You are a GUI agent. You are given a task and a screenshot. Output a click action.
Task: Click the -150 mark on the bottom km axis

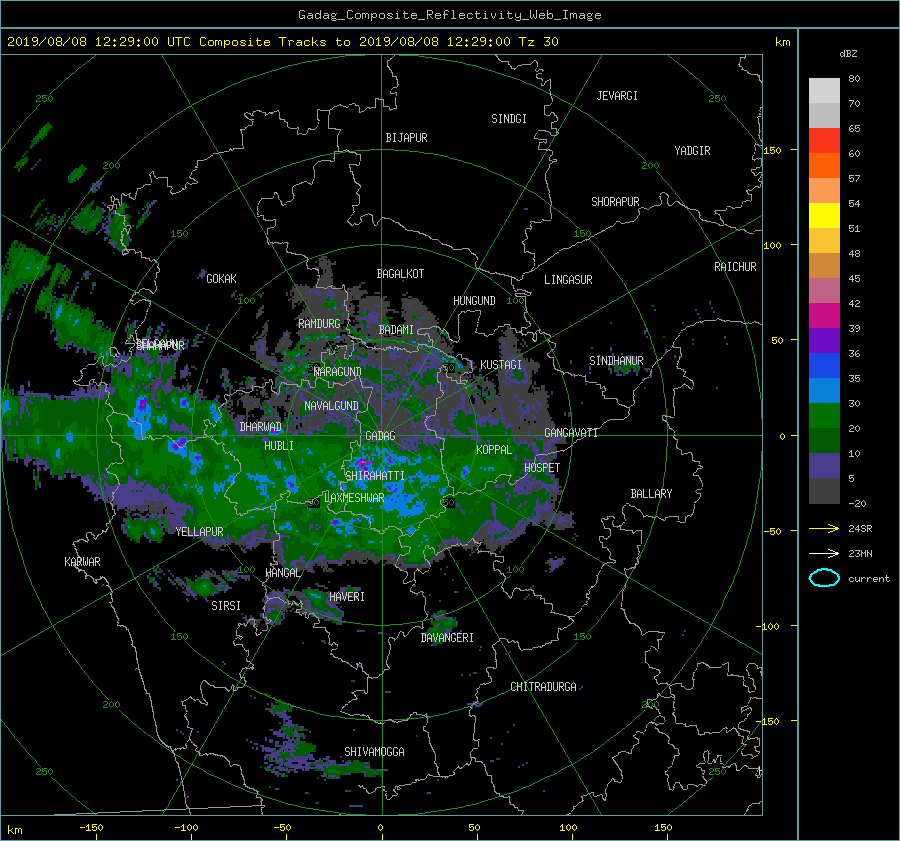91,828
